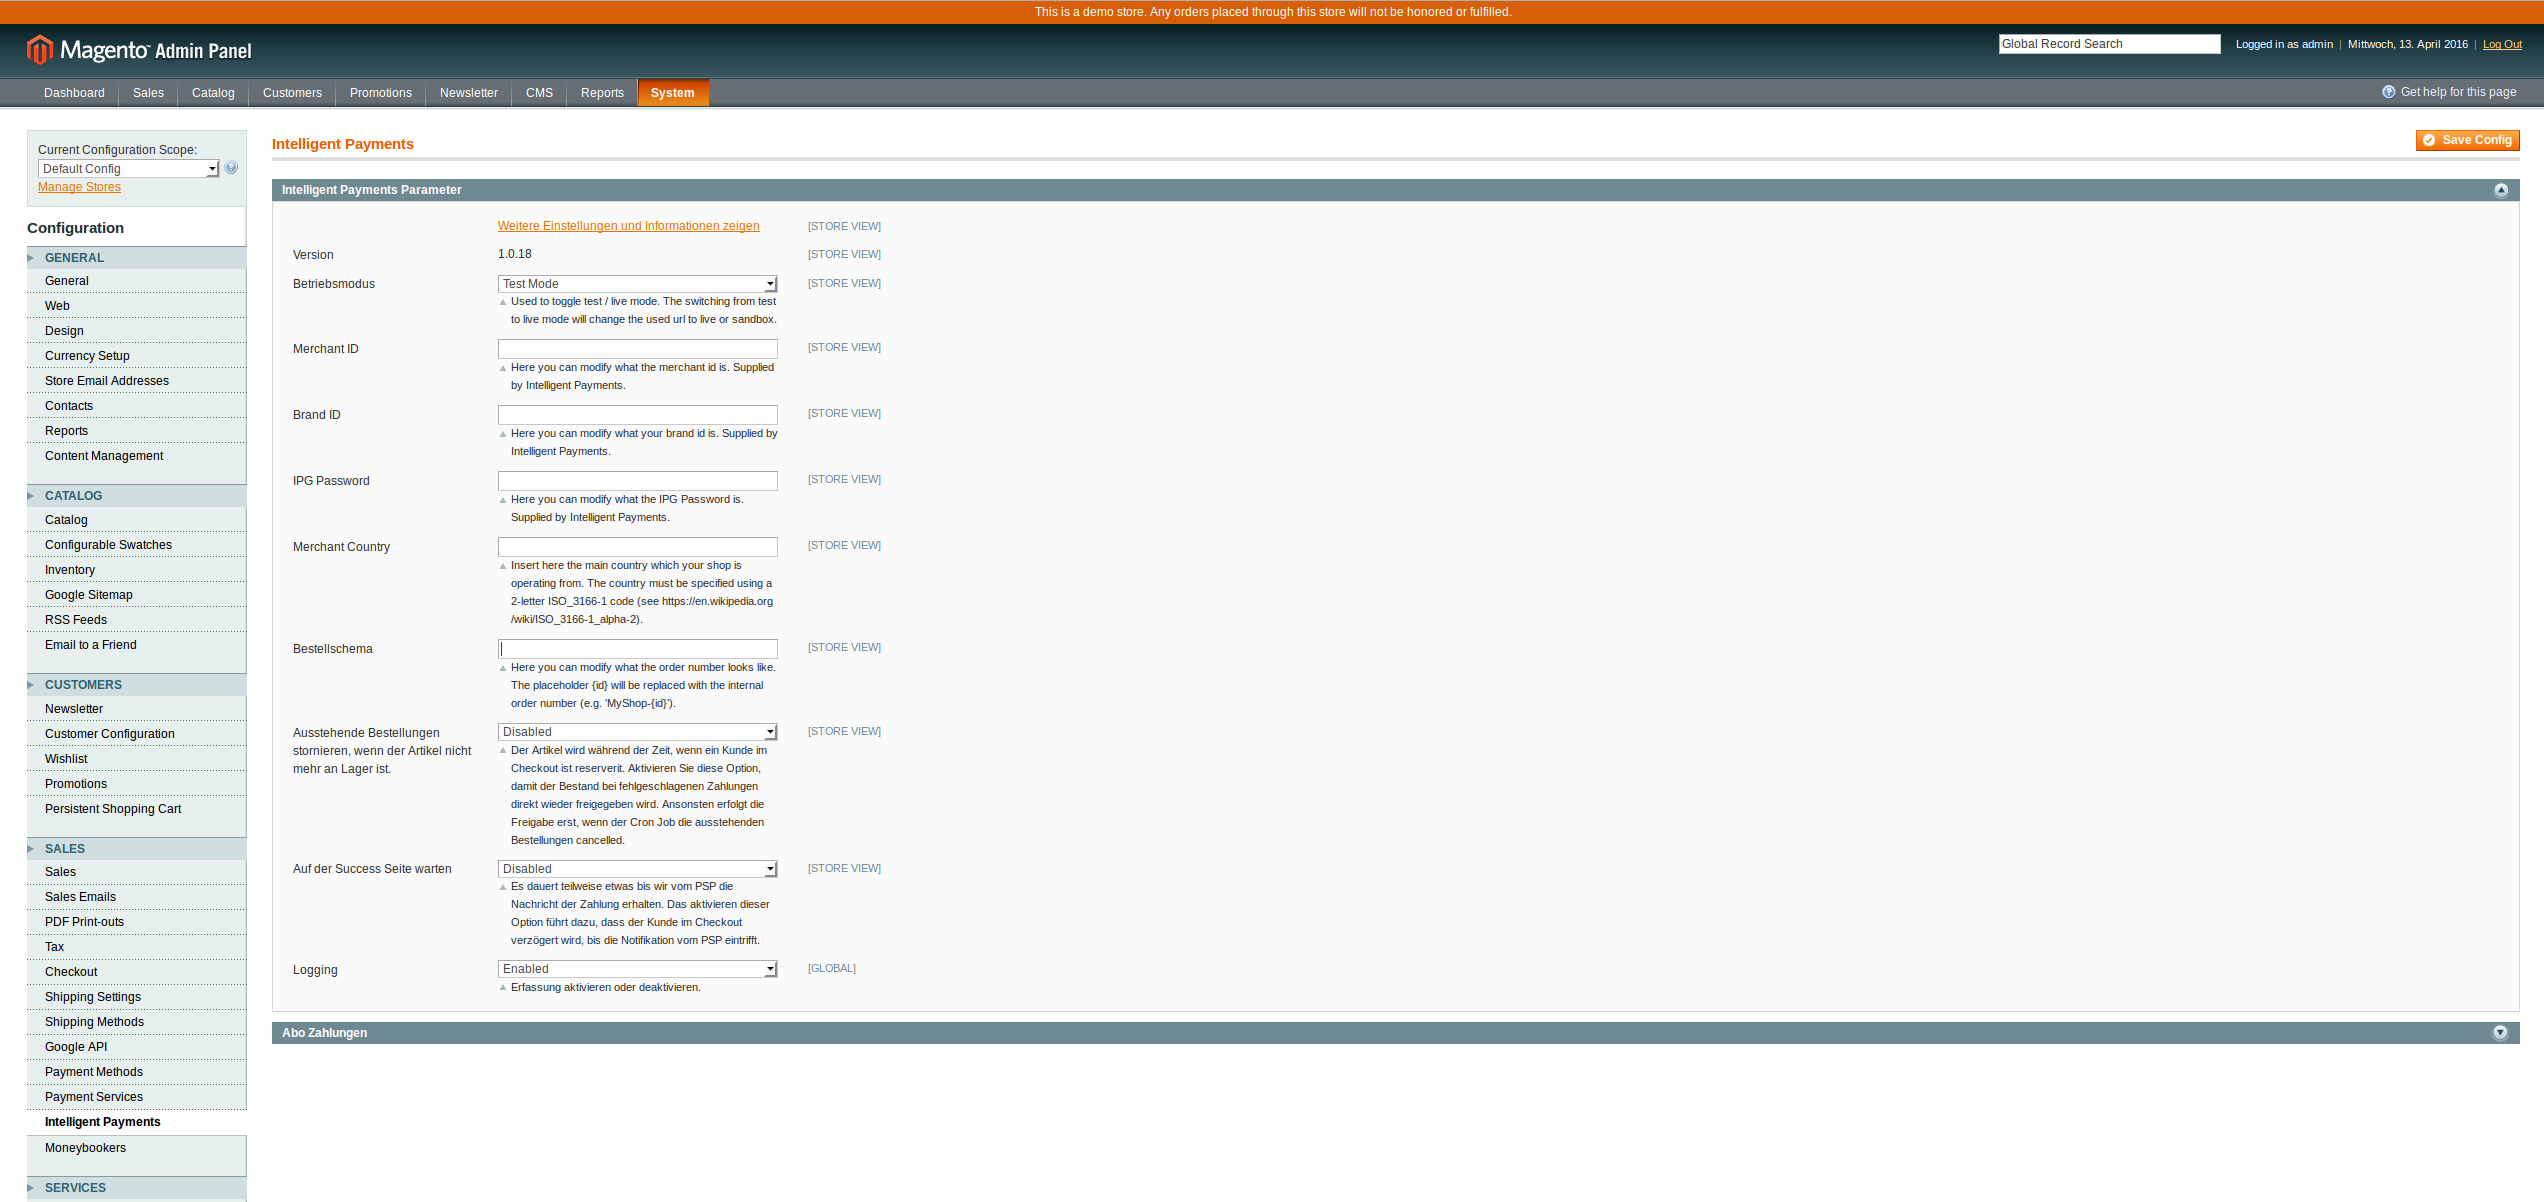
Task: Collapse the CUSTOMERS configuration group
Action: (x=136, y=685)
